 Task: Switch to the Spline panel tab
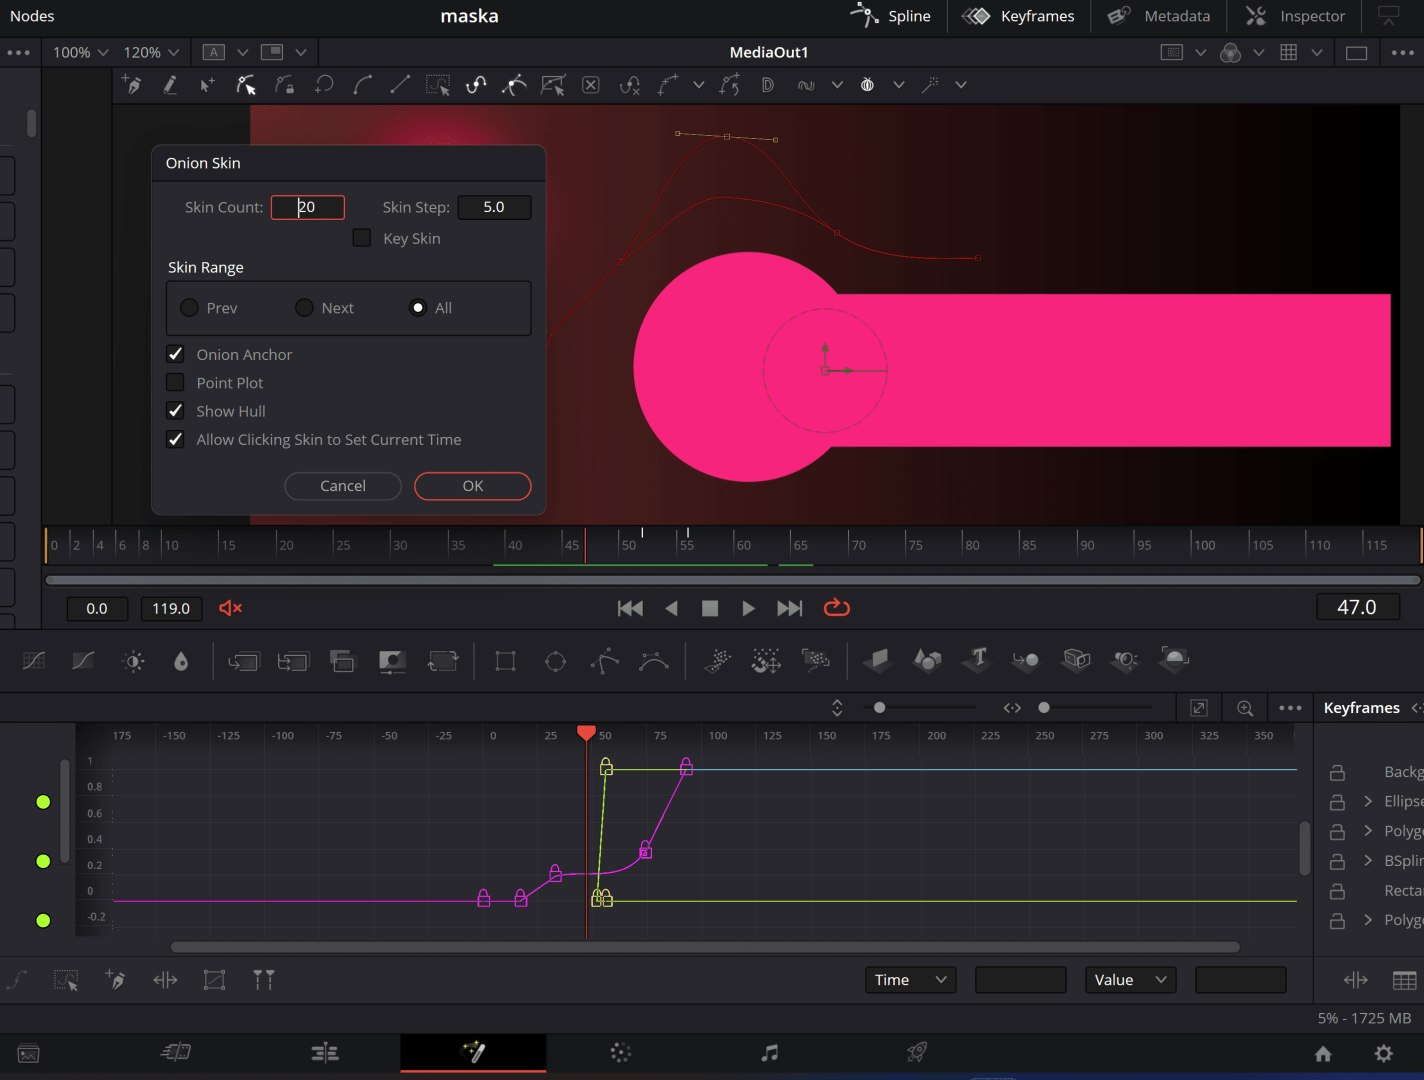[x=891, y=16]
